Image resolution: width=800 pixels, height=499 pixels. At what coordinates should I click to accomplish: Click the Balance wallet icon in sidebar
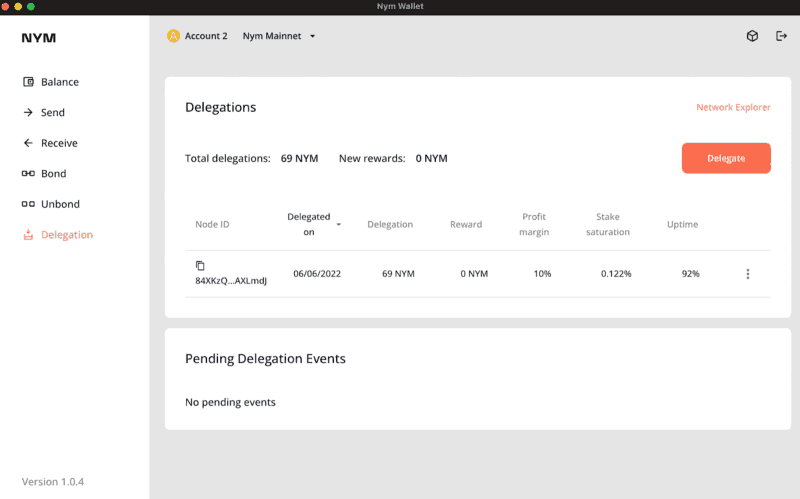point(28,82)
